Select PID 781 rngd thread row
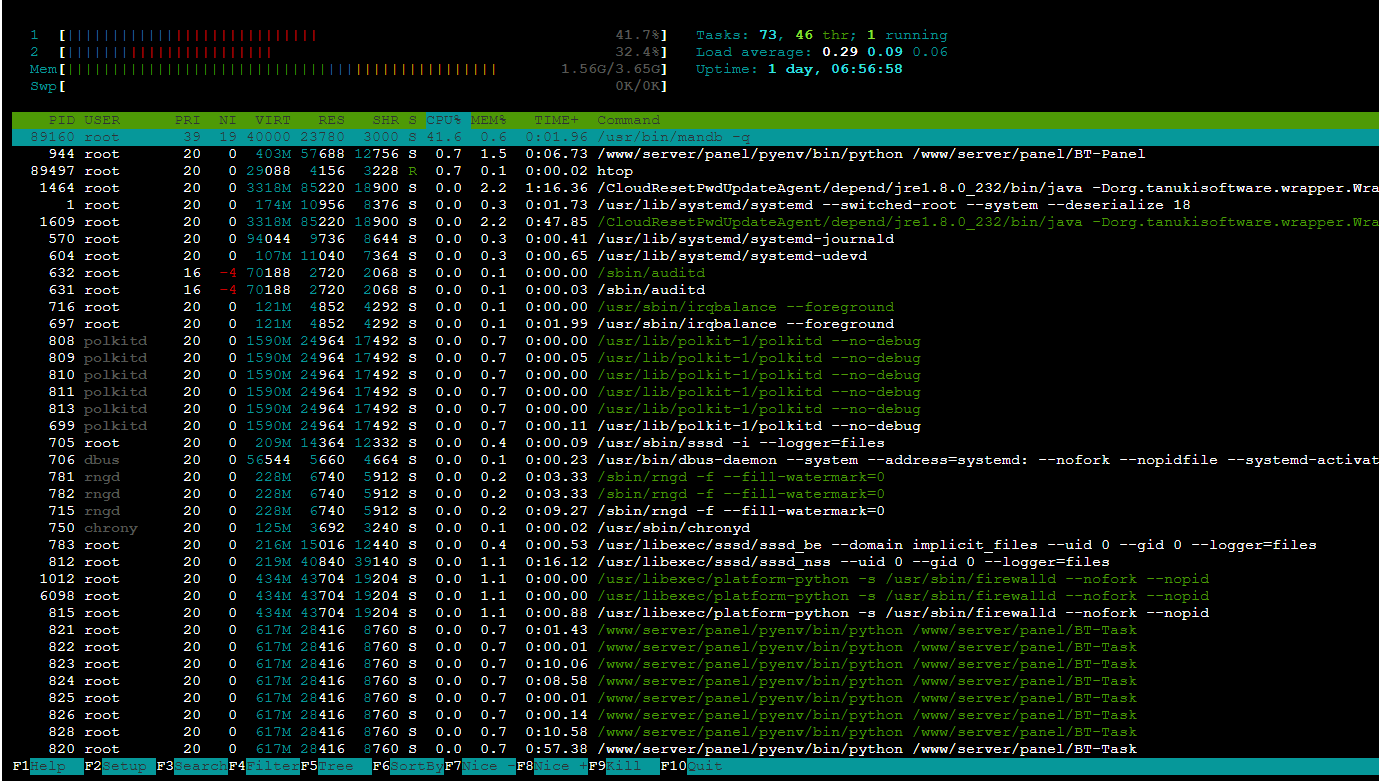Image resolution: width=1379 pixels, height=781 pixels. (x=695, y=477)
